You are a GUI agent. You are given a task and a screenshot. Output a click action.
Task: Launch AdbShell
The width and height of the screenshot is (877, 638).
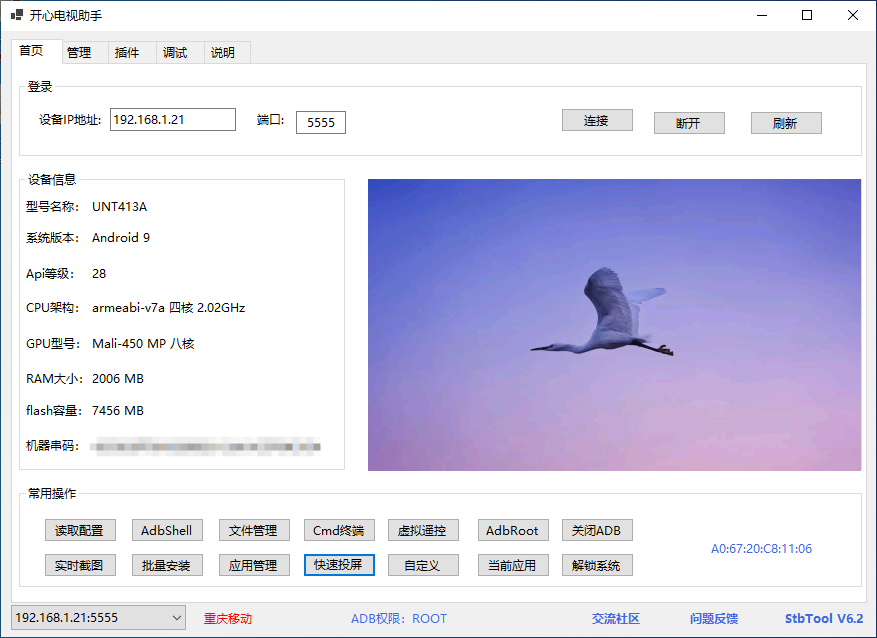click(x=167, y=531)
